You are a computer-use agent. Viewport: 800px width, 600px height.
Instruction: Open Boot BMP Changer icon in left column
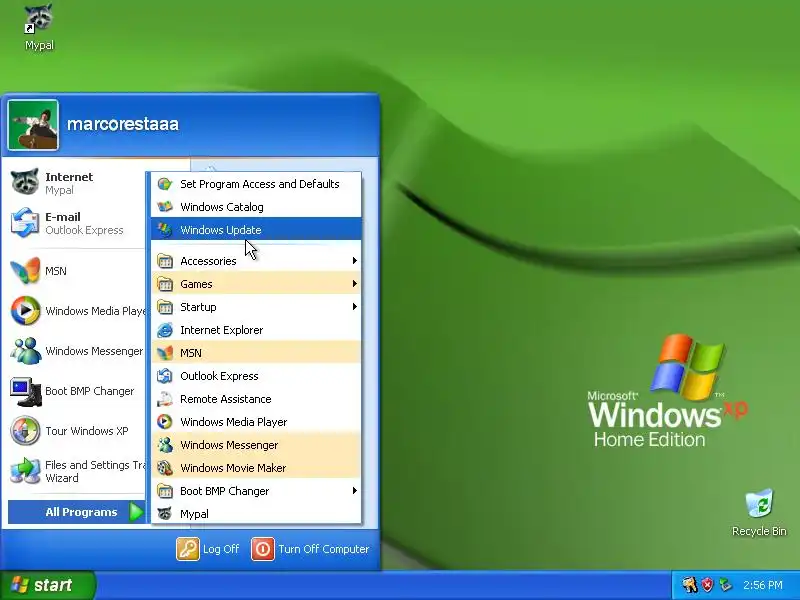26,391
